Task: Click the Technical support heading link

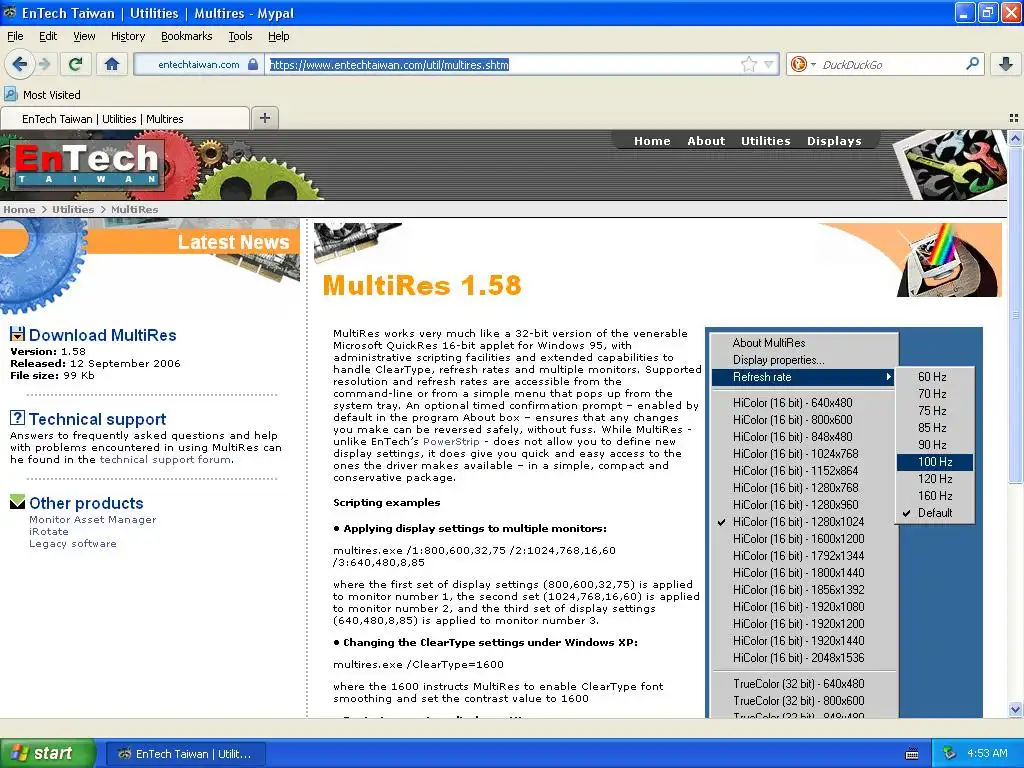Action: click(x=97, y=419)
